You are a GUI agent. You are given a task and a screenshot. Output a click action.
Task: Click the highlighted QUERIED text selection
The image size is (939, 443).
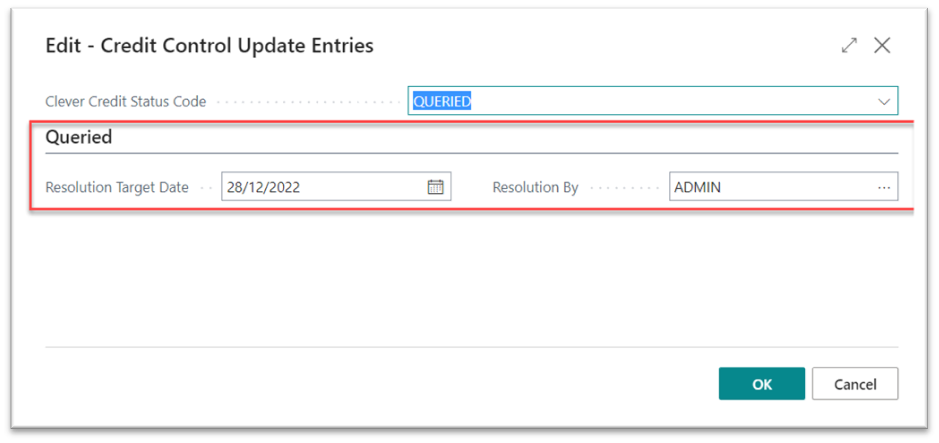[x=442, y=102]
